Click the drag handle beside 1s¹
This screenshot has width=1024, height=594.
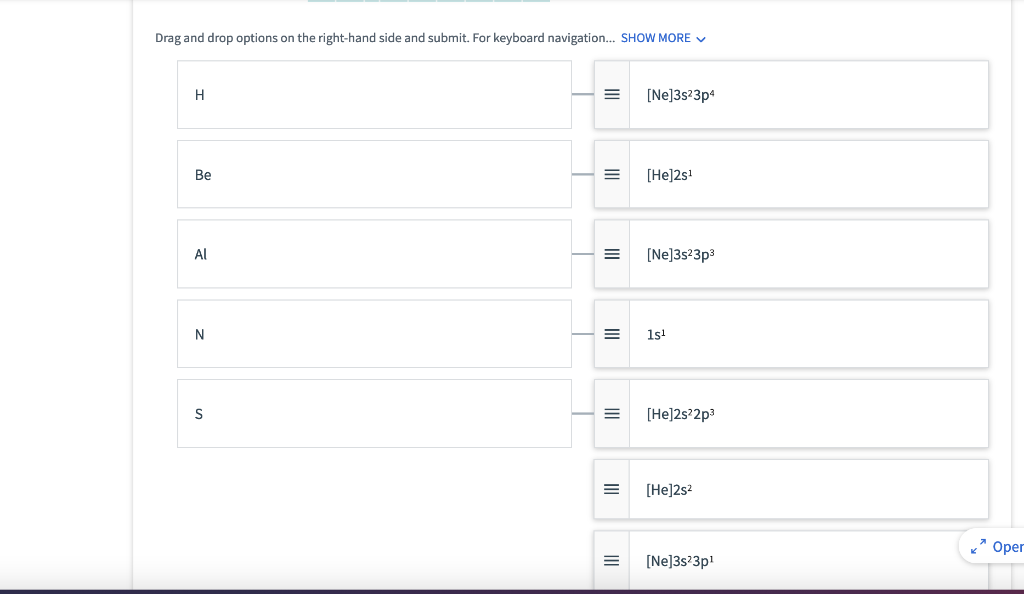pyautogui.click(x=611, y=334)
